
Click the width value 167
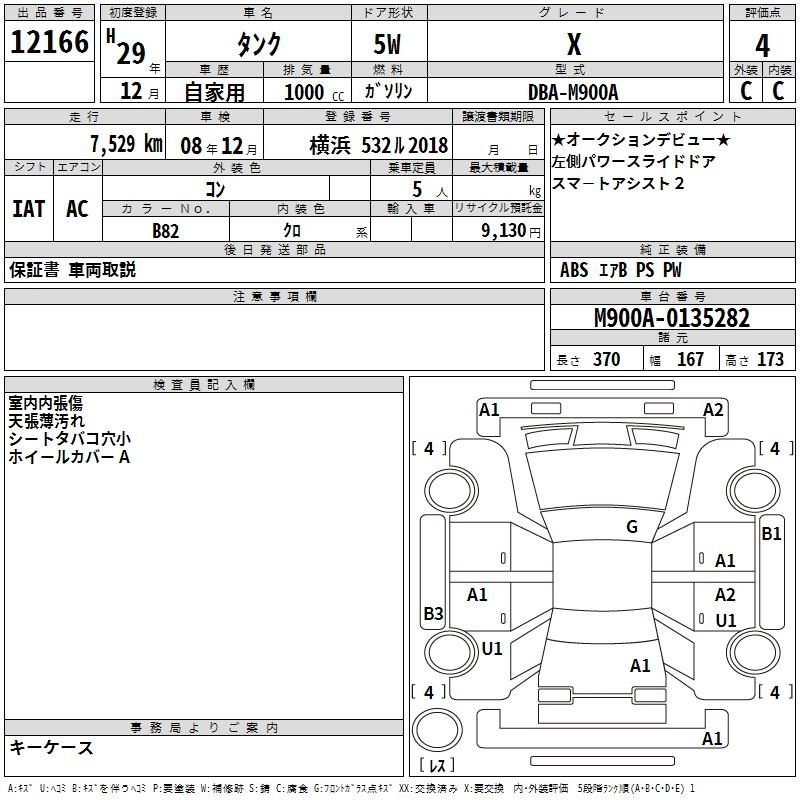tap(690, 359)
